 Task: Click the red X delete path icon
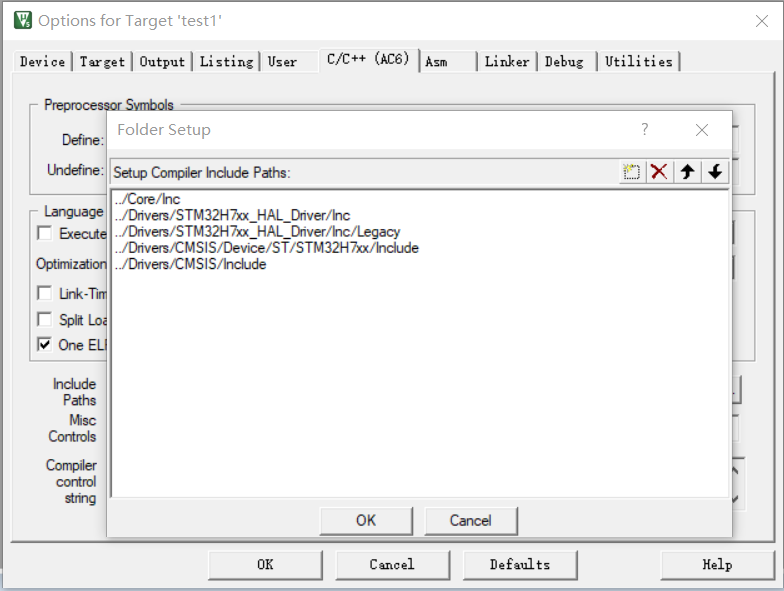(659, 172)
